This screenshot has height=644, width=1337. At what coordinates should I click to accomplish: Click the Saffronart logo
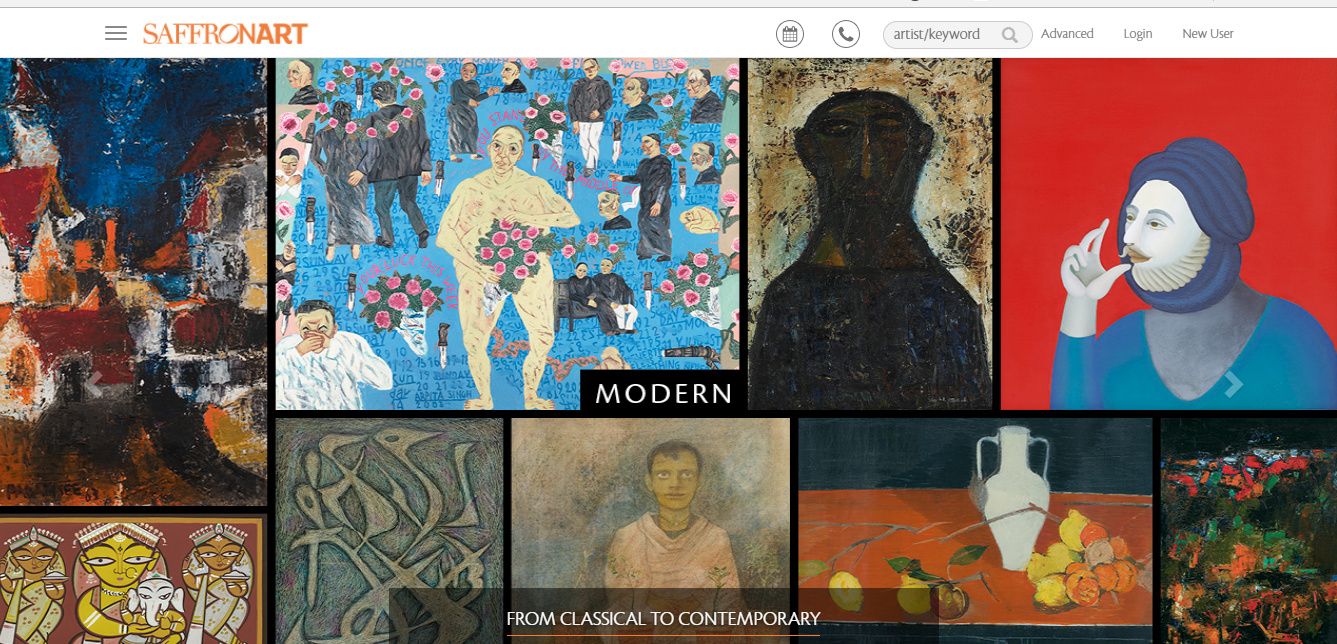pos(225,34)
